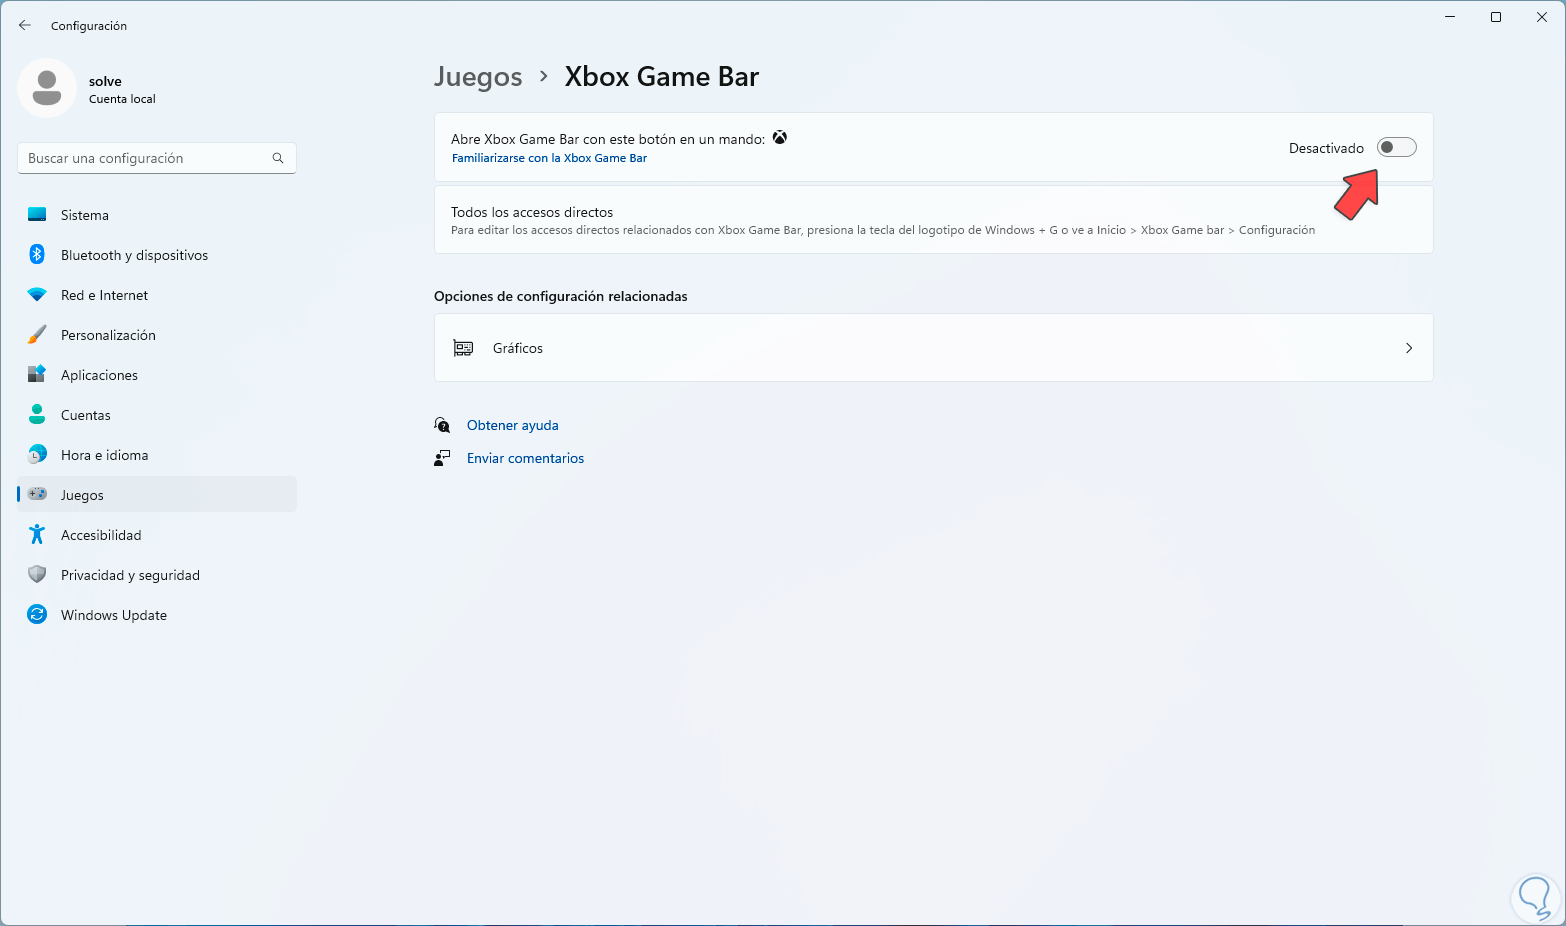Viewport: 1566px width, 926px height.
Task: Navigate to Cuentas section
Action: pos(157,415)
